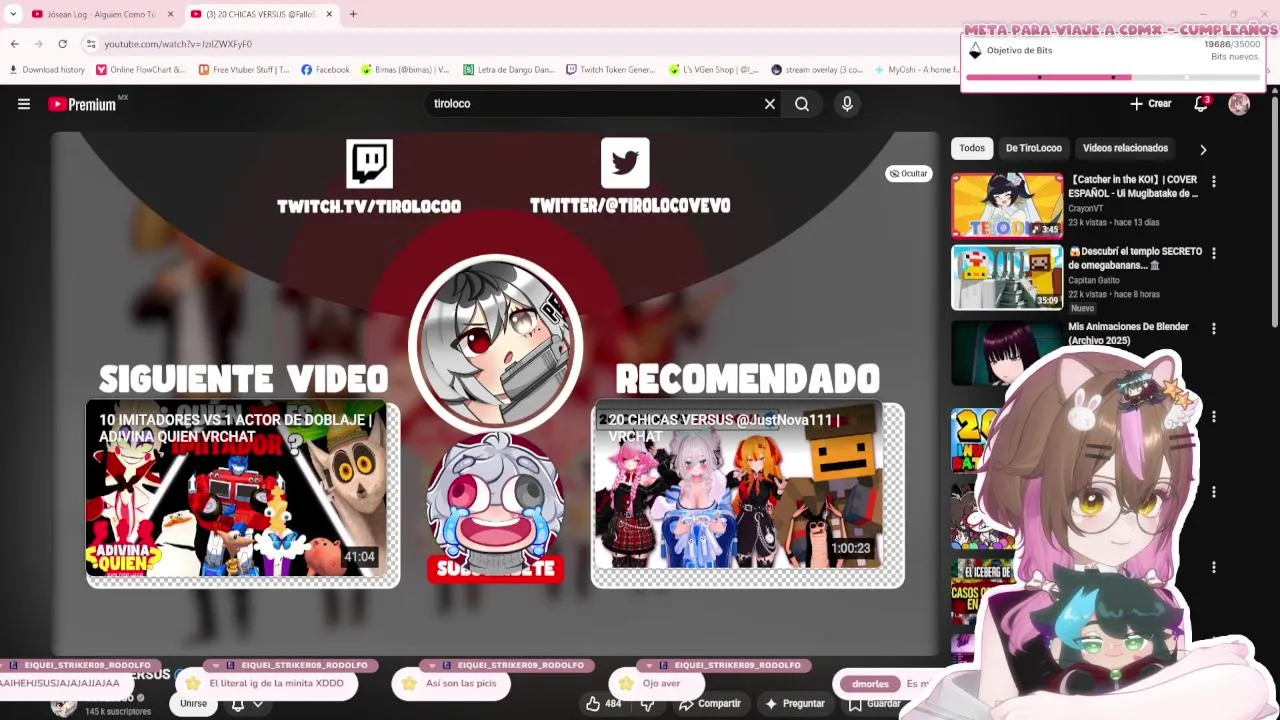Viewport: 1280px width, 720px height.
Task: Click the Unirse join button
Action: point(193,704)
